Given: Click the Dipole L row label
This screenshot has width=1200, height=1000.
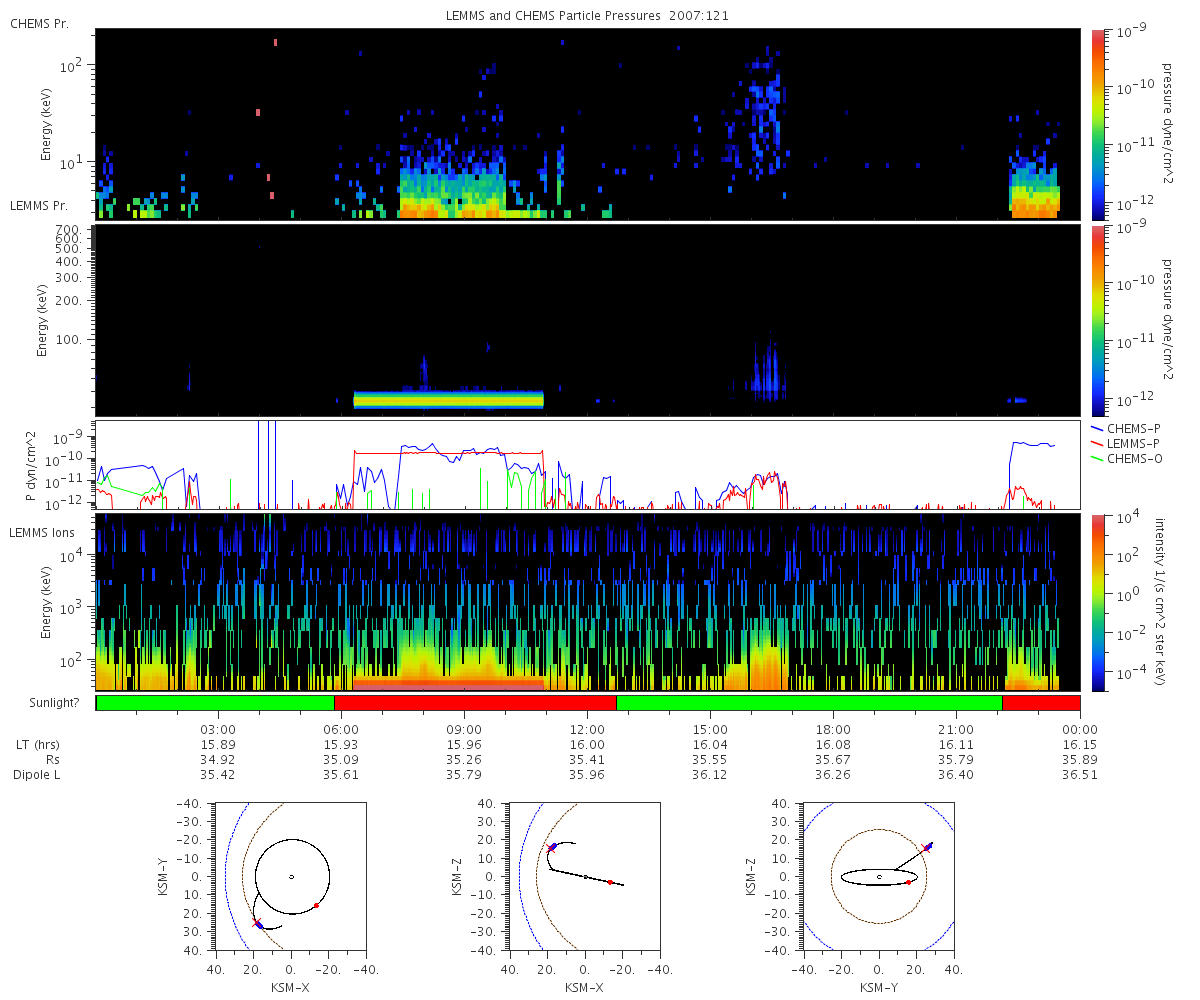Looking at the screenshot, I should 38,775.
